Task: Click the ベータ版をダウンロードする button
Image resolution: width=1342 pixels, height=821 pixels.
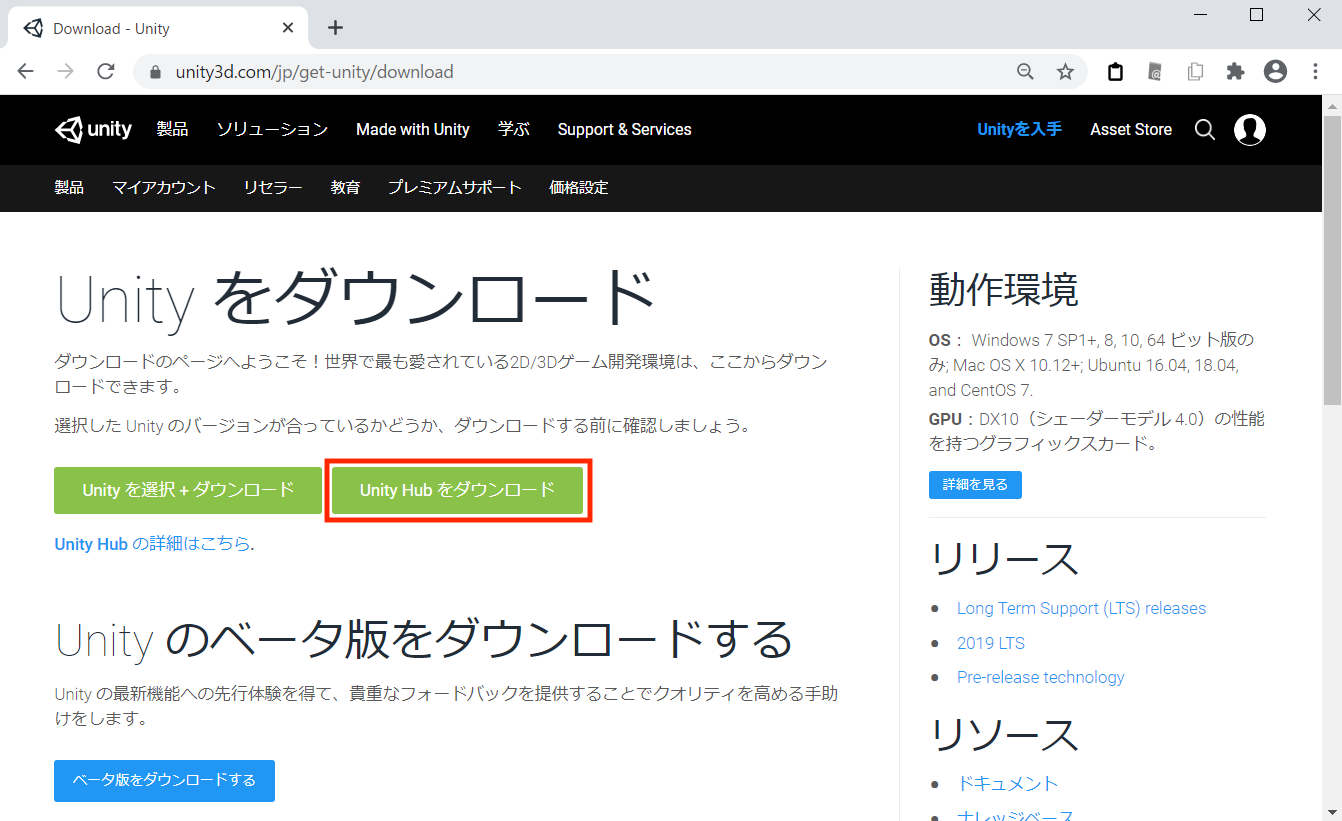Action: tap(164, 780)
